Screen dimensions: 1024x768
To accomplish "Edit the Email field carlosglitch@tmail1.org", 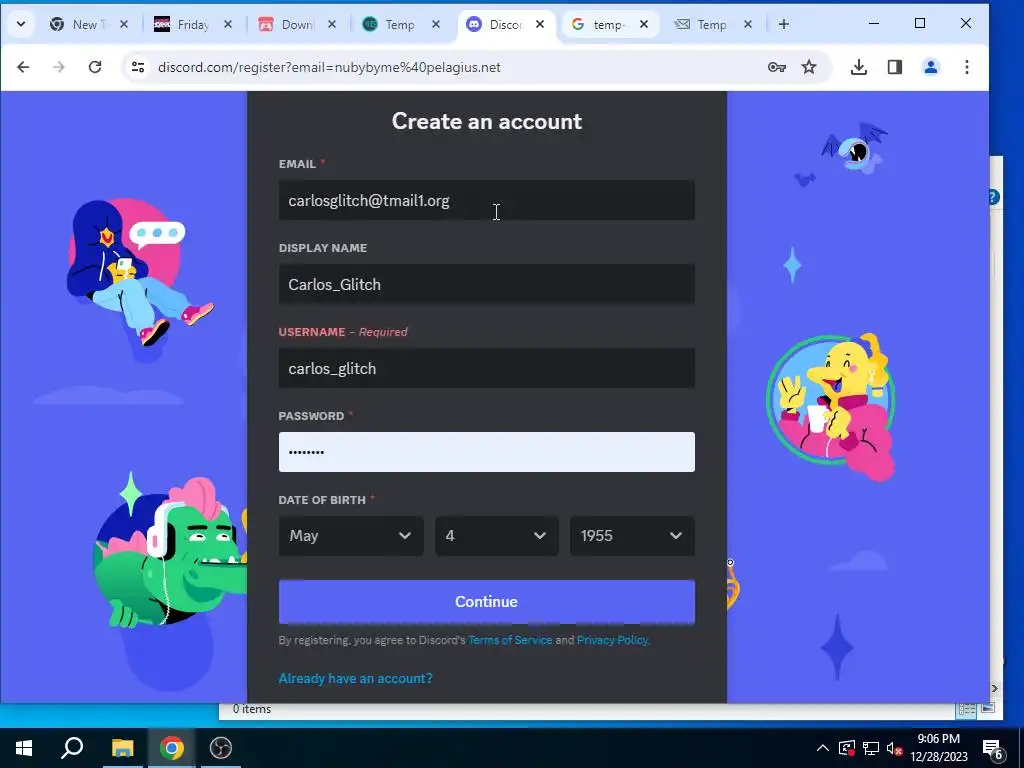I will (487, 200).
